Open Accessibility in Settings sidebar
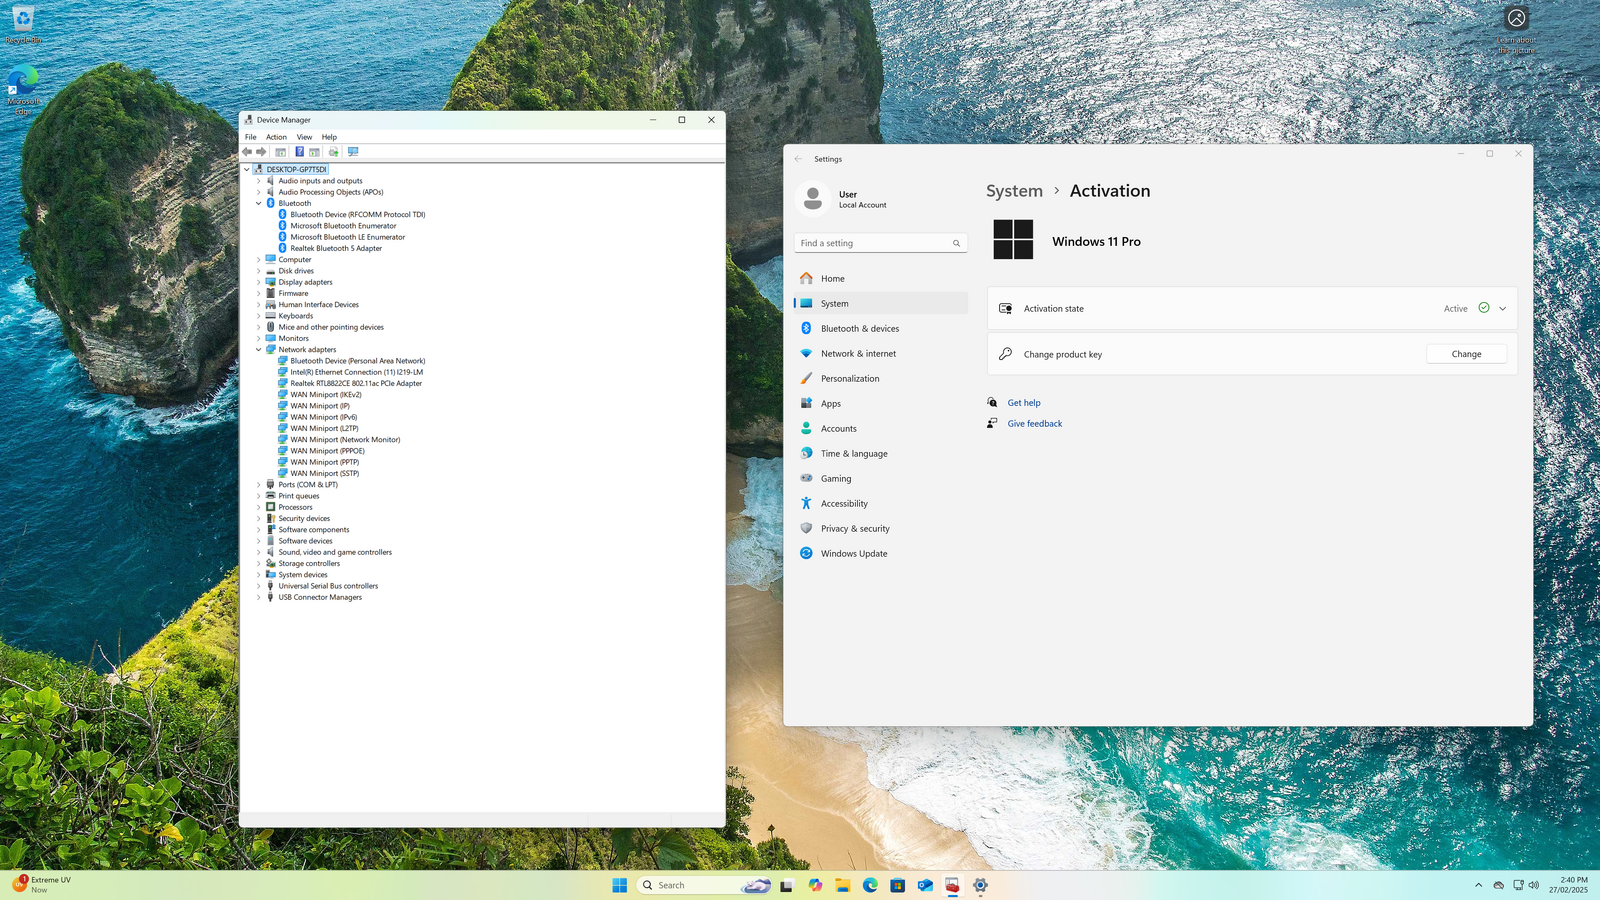 point(881,504)
